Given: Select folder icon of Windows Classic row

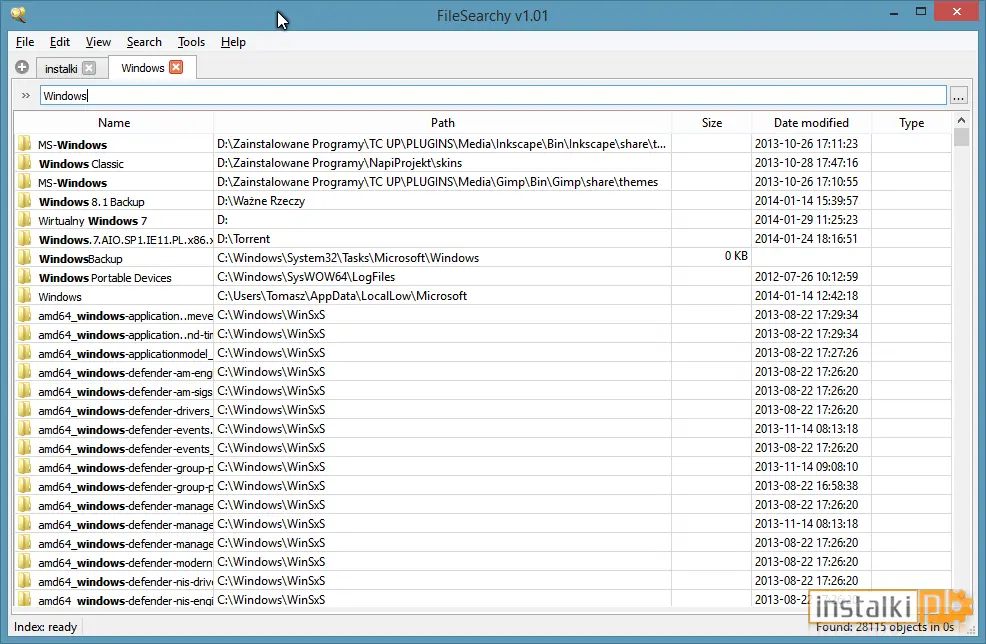Looking at the screenshot, I should pos(25,163).
